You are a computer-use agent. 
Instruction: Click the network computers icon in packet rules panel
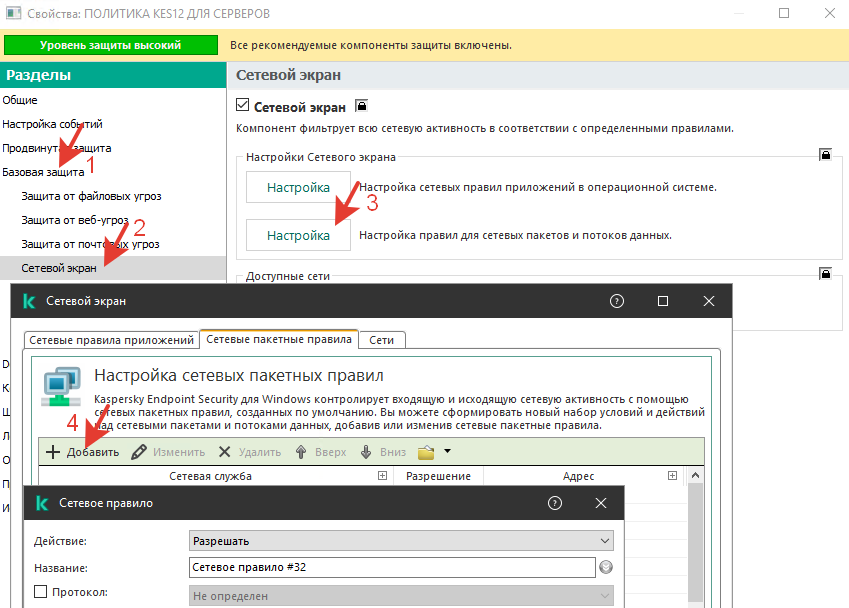tap(61, 387)
